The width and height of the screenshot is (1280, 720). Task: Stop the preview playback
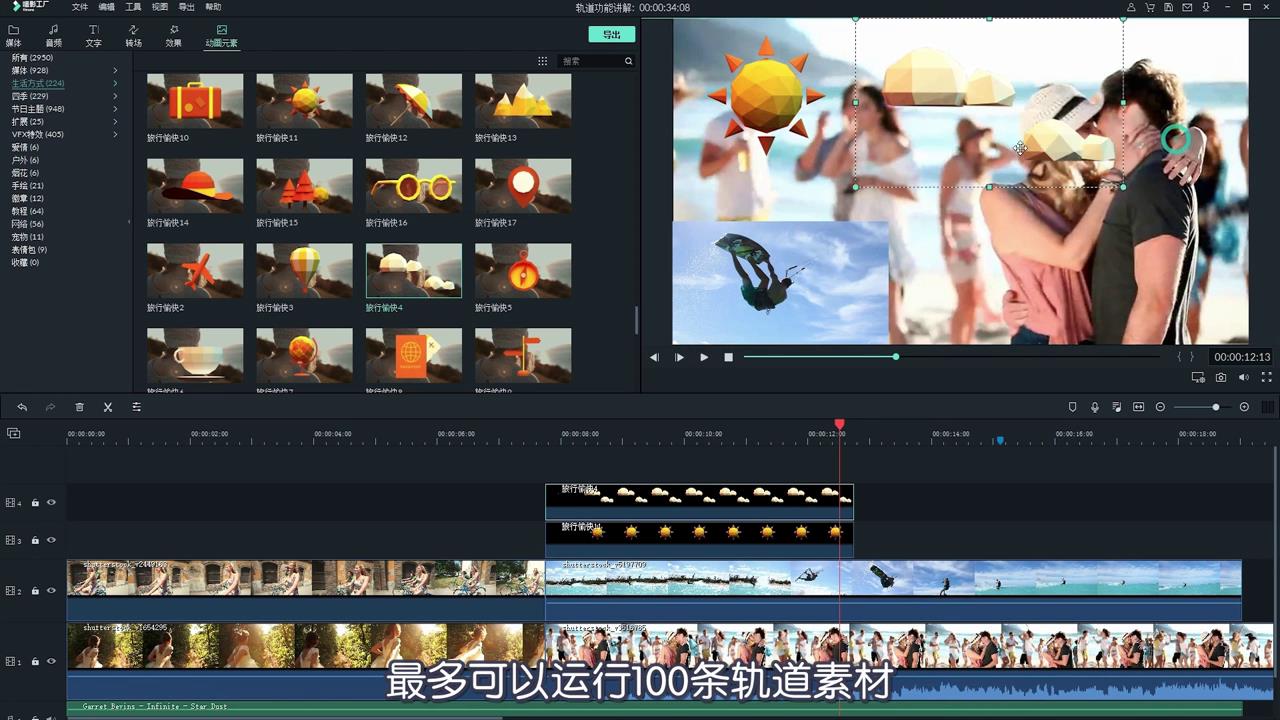729,357
